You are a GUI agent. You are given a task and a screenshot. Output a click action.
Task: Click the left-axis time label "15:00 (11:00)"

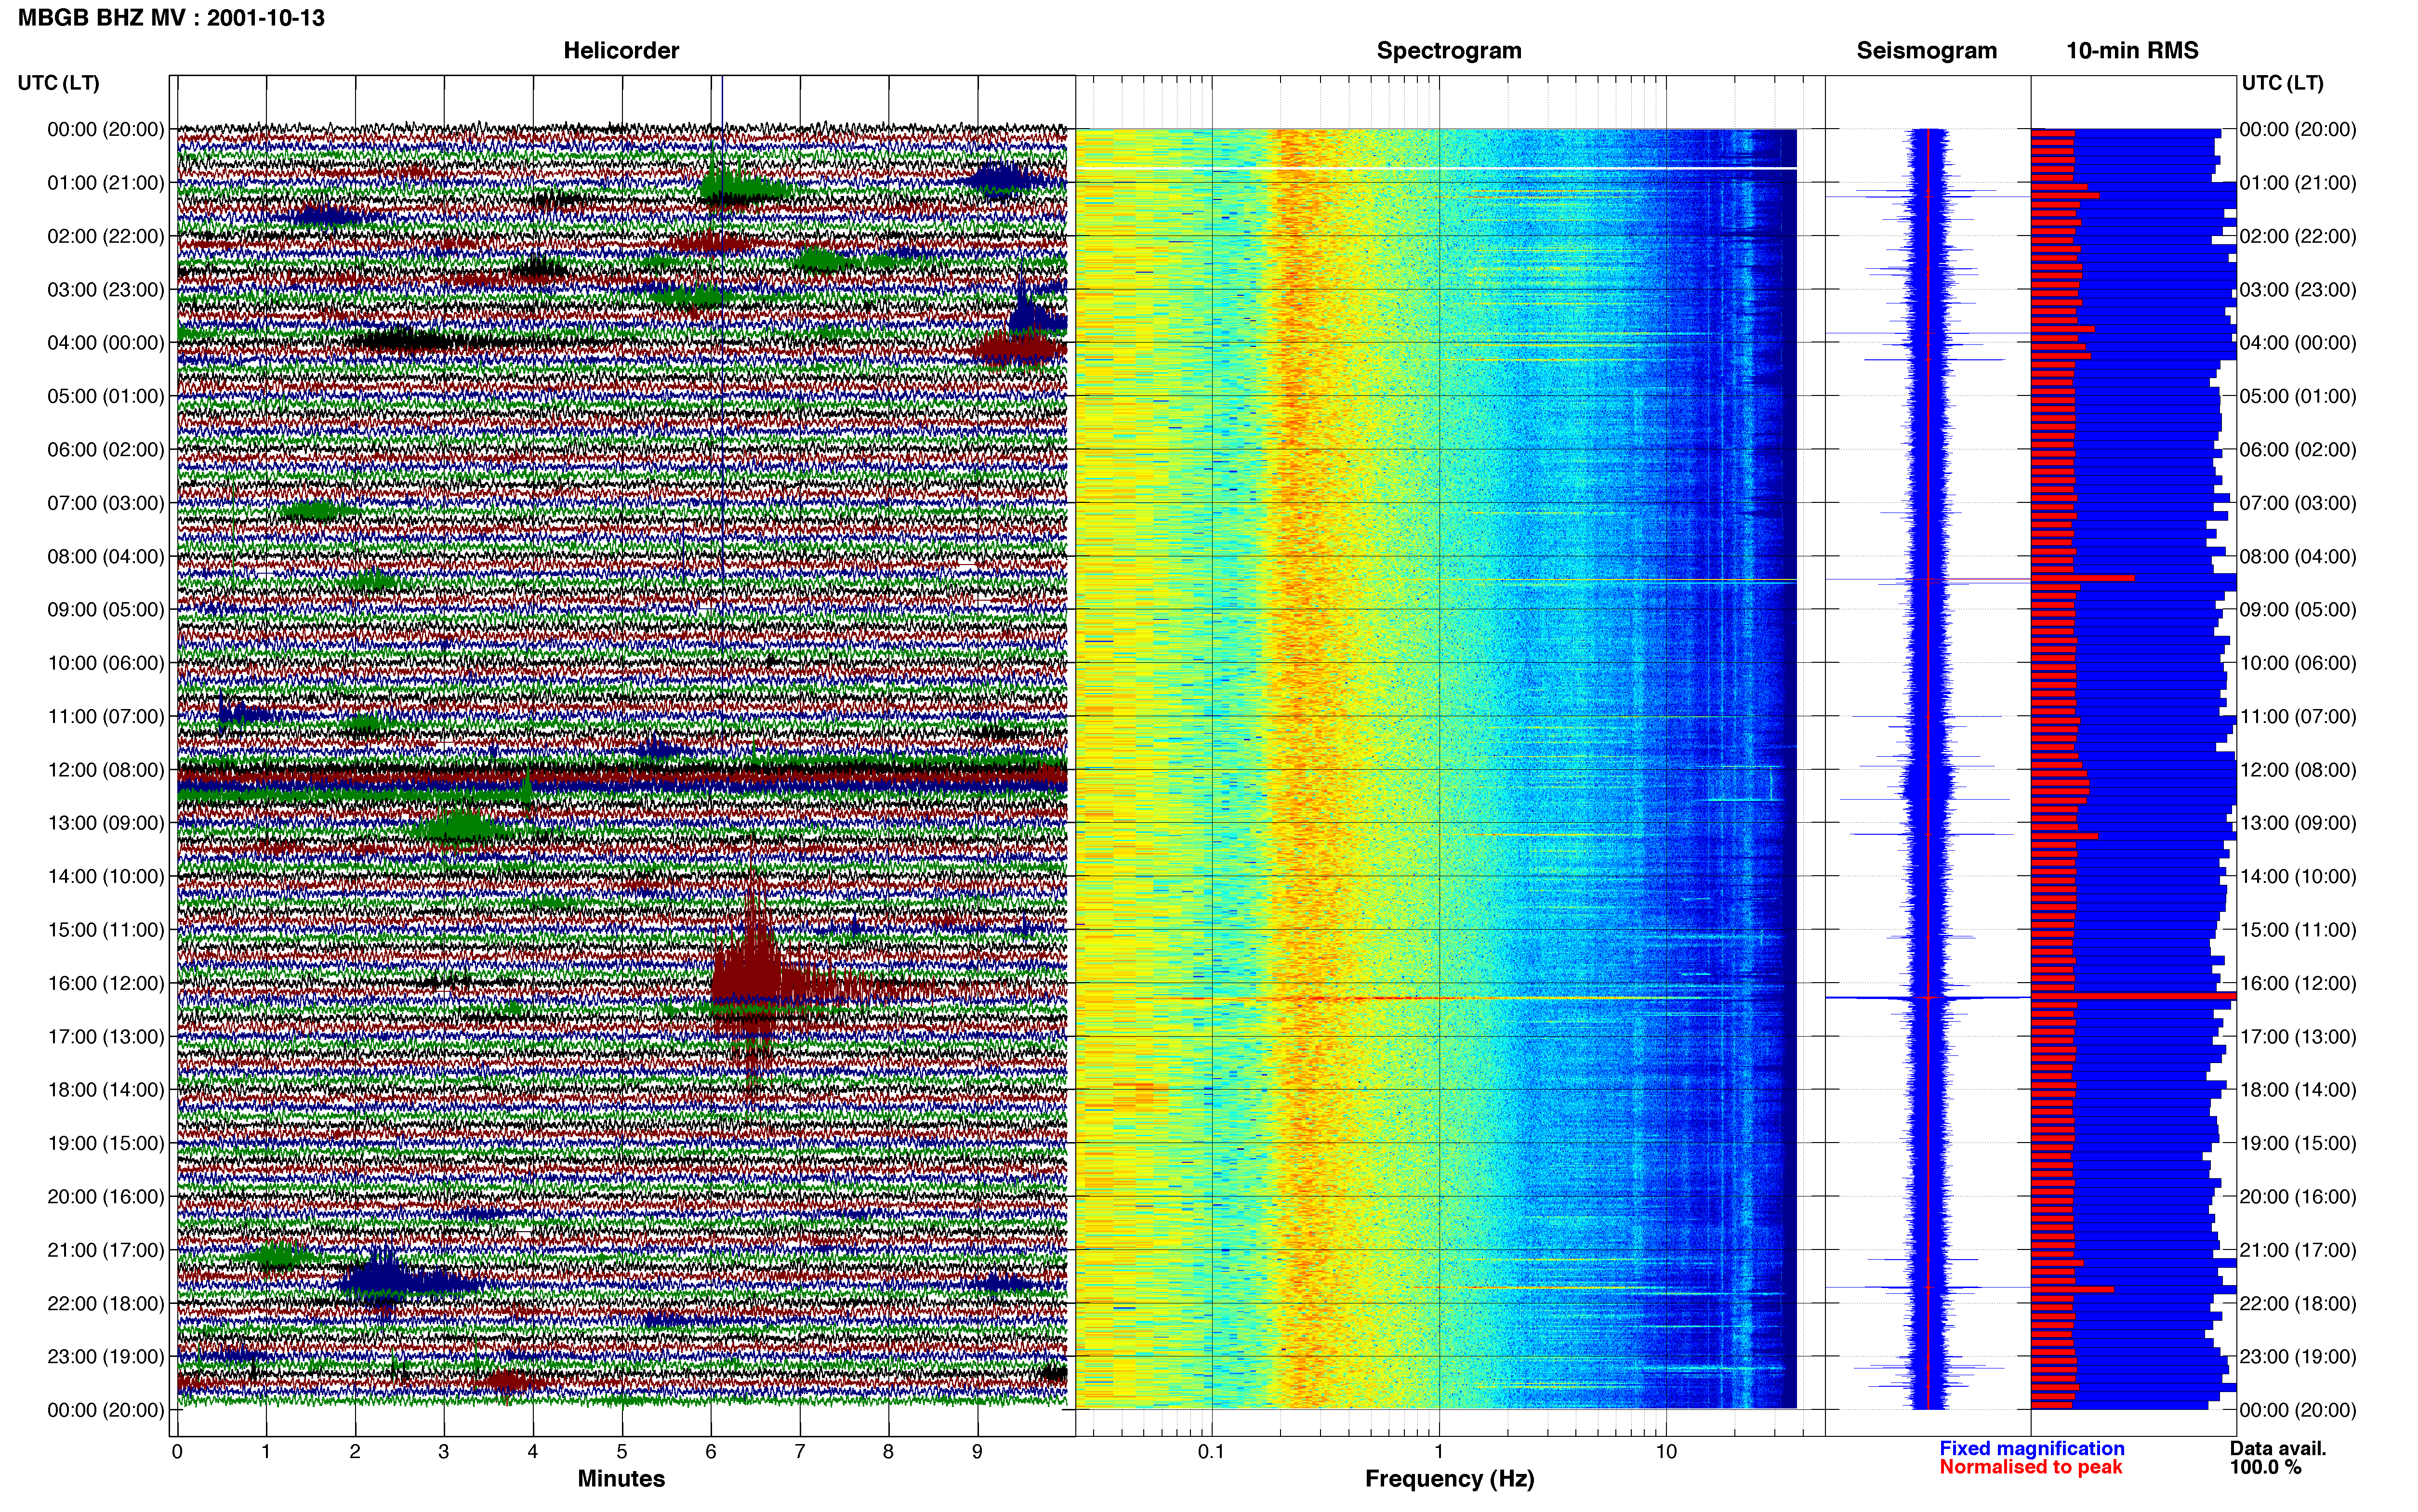106,930
